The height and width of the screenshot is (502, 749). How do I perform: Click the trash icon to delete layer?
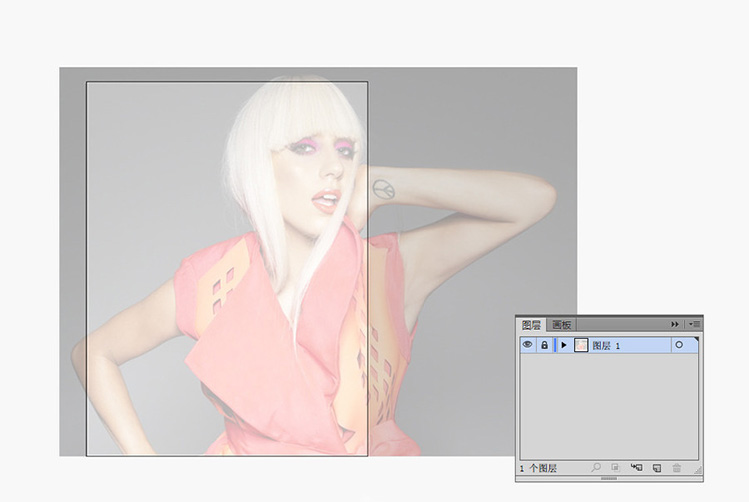pyautogui.click(x=677, y=468)
